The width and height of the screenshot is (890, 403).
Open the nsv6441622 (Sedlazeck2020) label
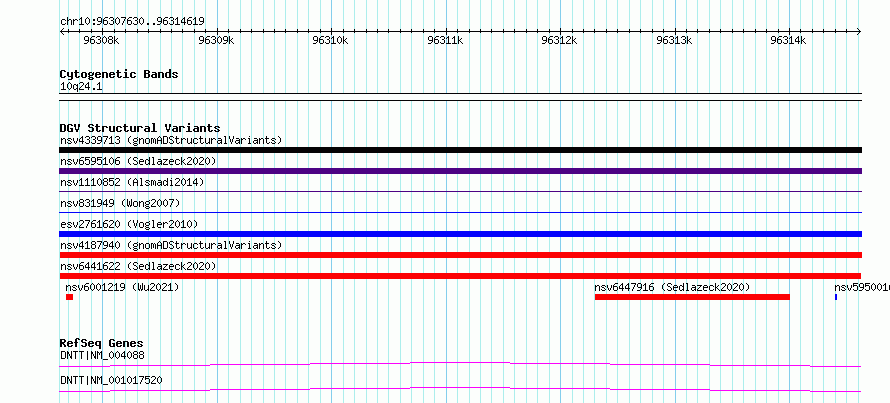(138, 266)
